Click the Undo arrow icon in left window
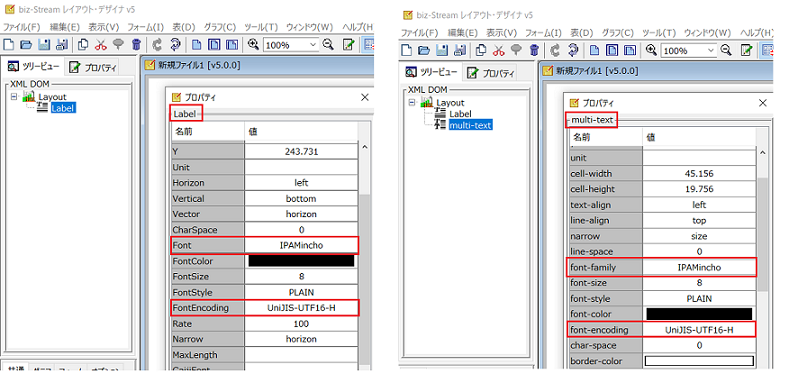 coord(156,44)
